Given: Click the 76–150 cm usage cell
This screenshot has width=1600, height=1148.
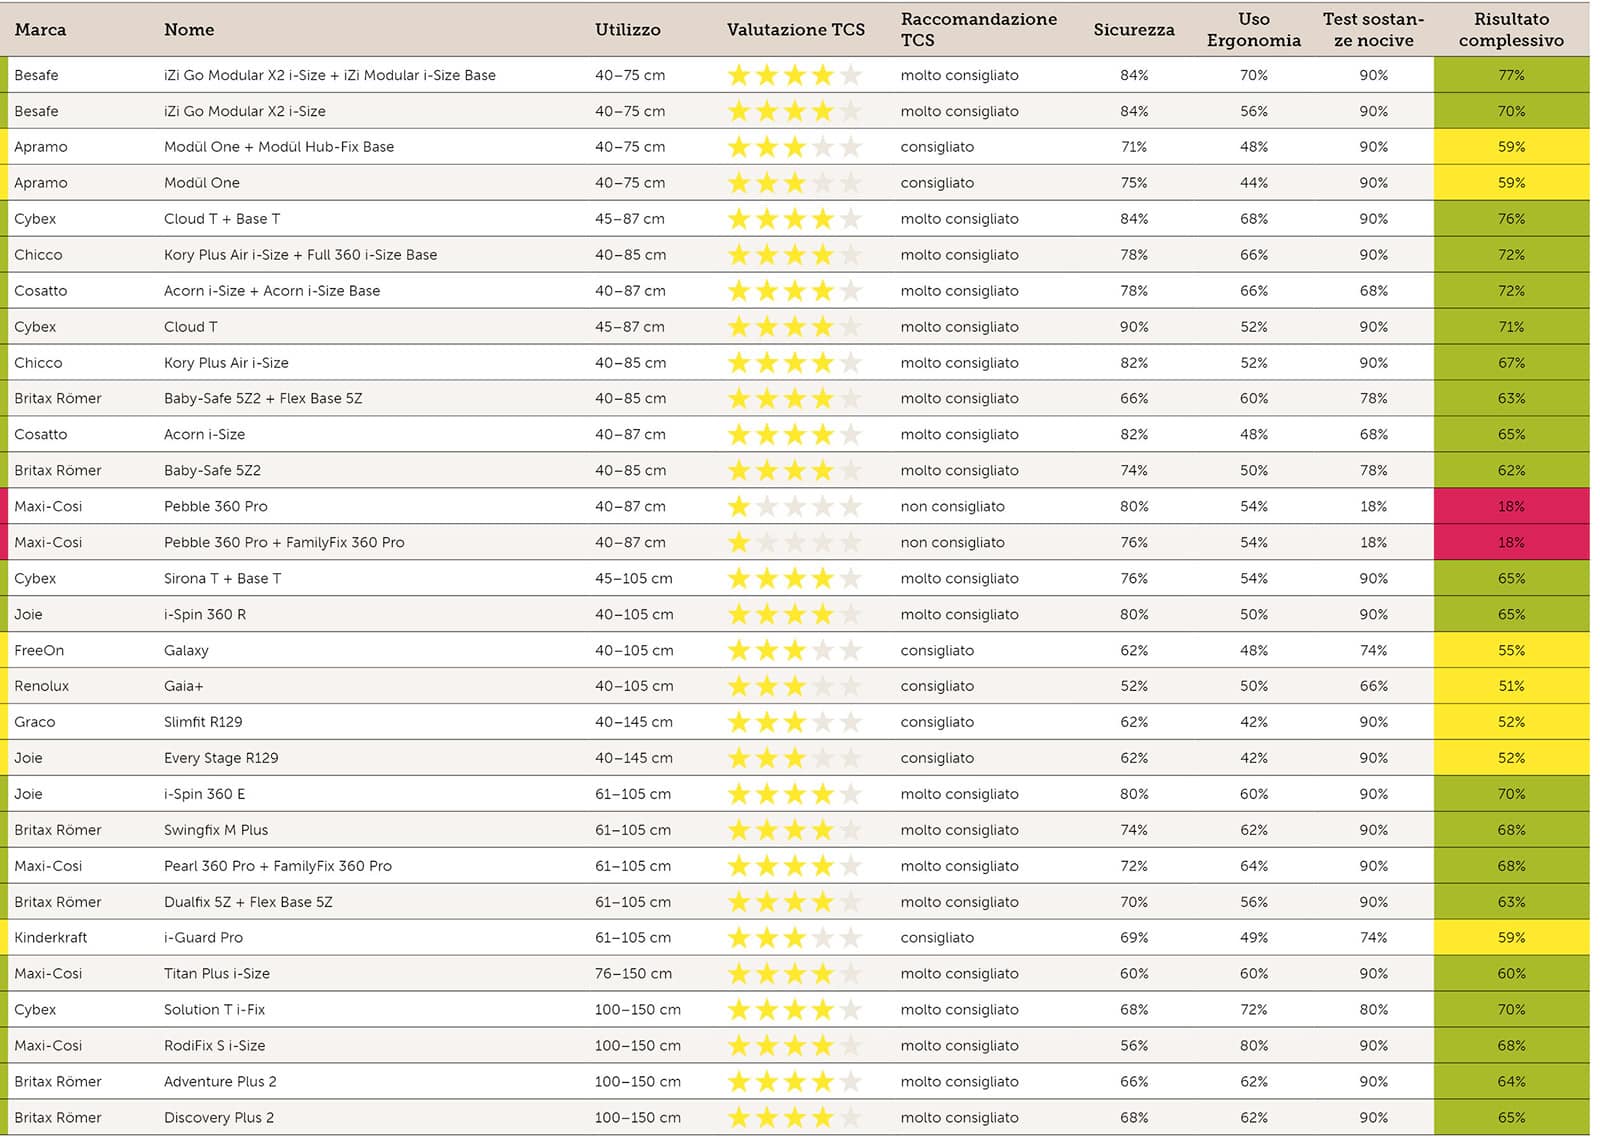Looking at the screenshot, I should point(634,974).
